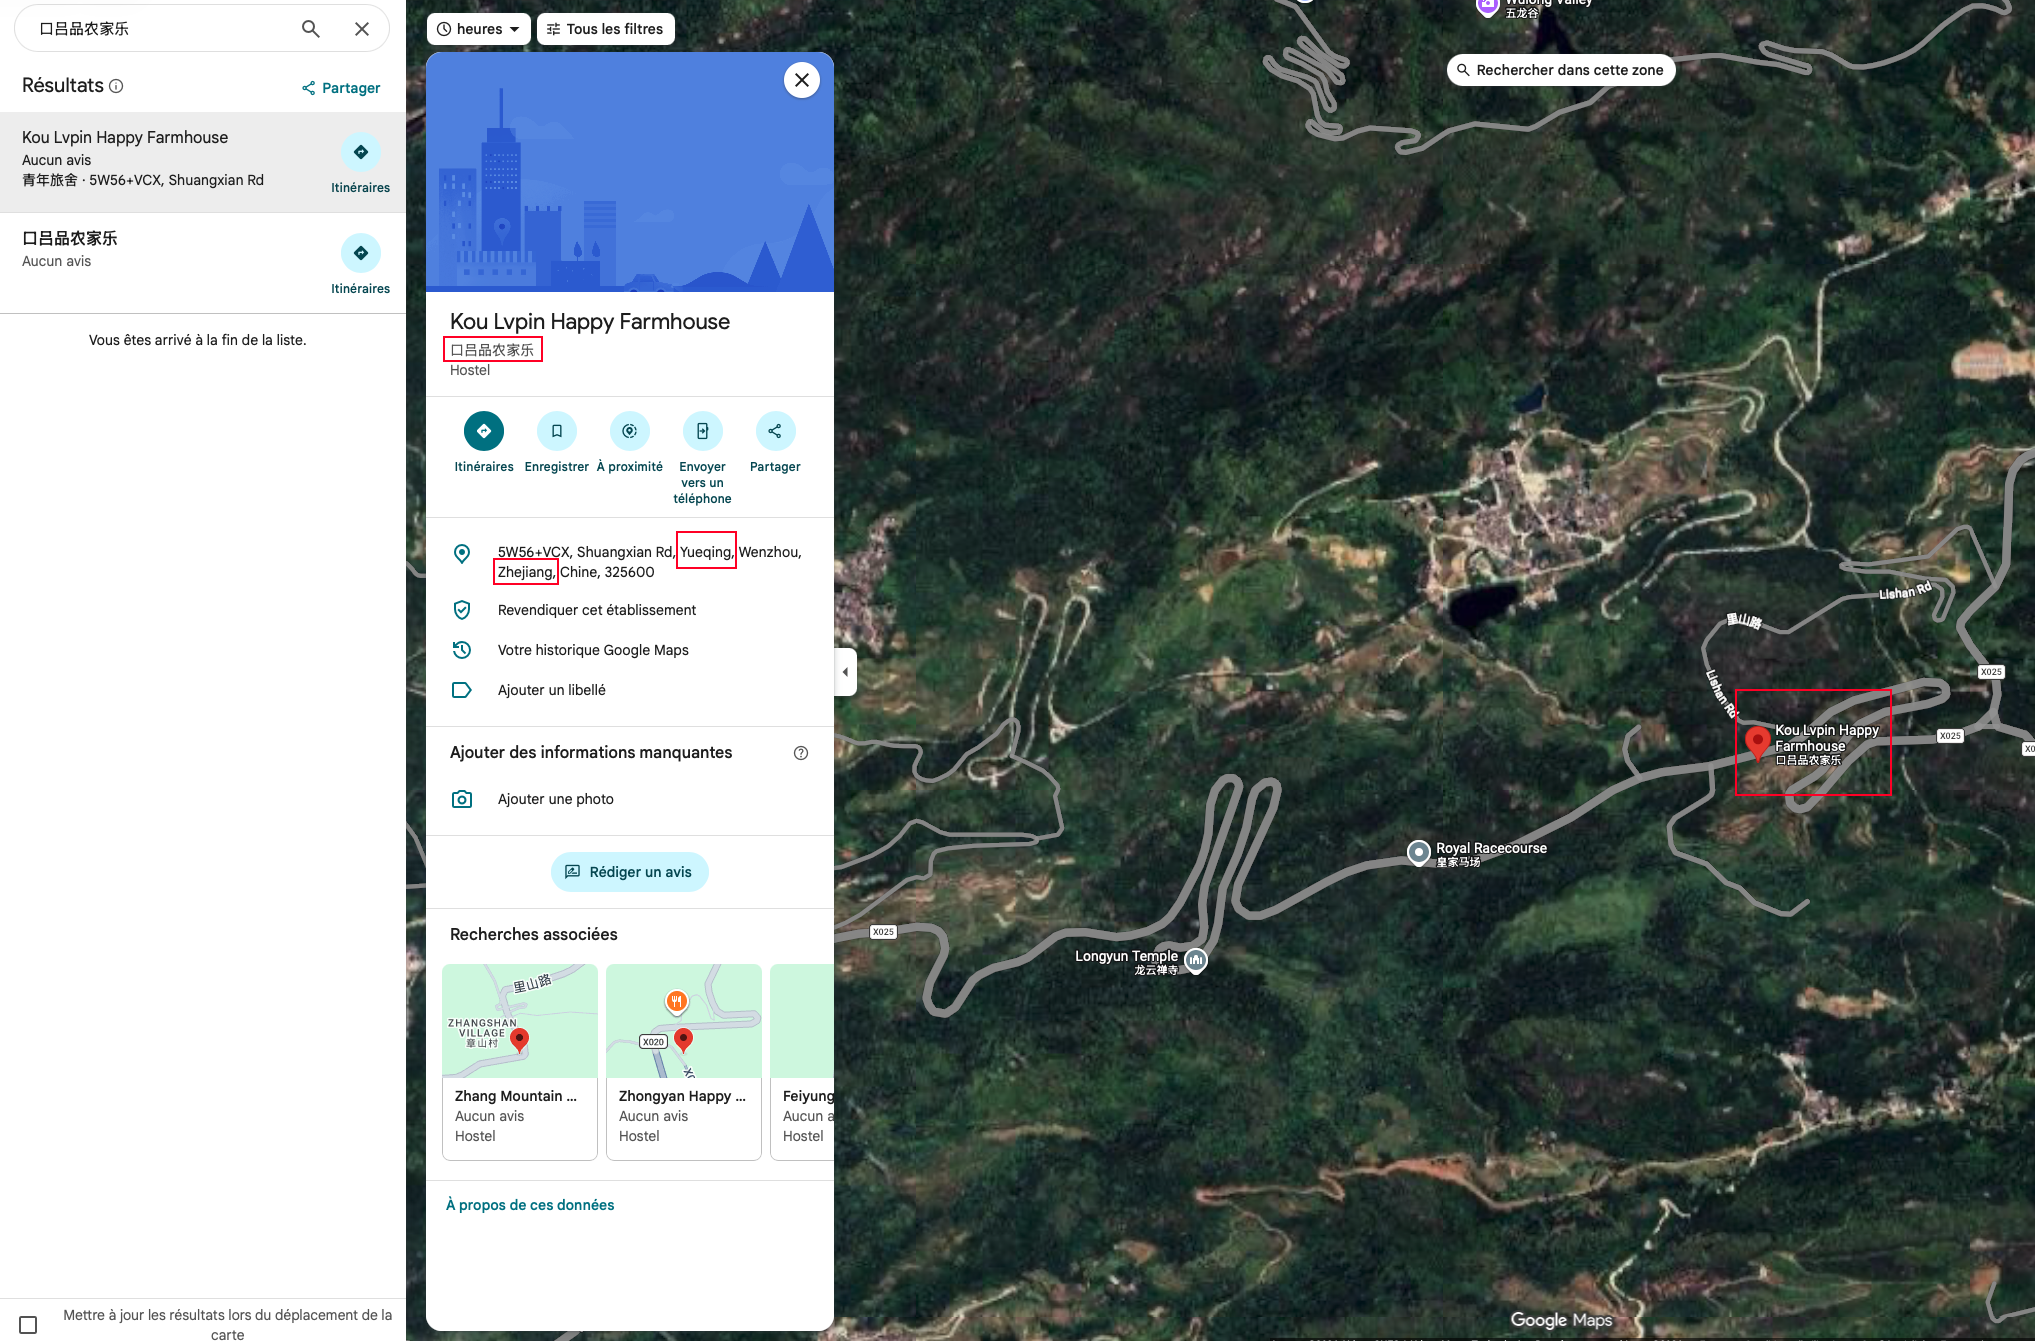Open the heures filter dropdown

coord(479,29)
